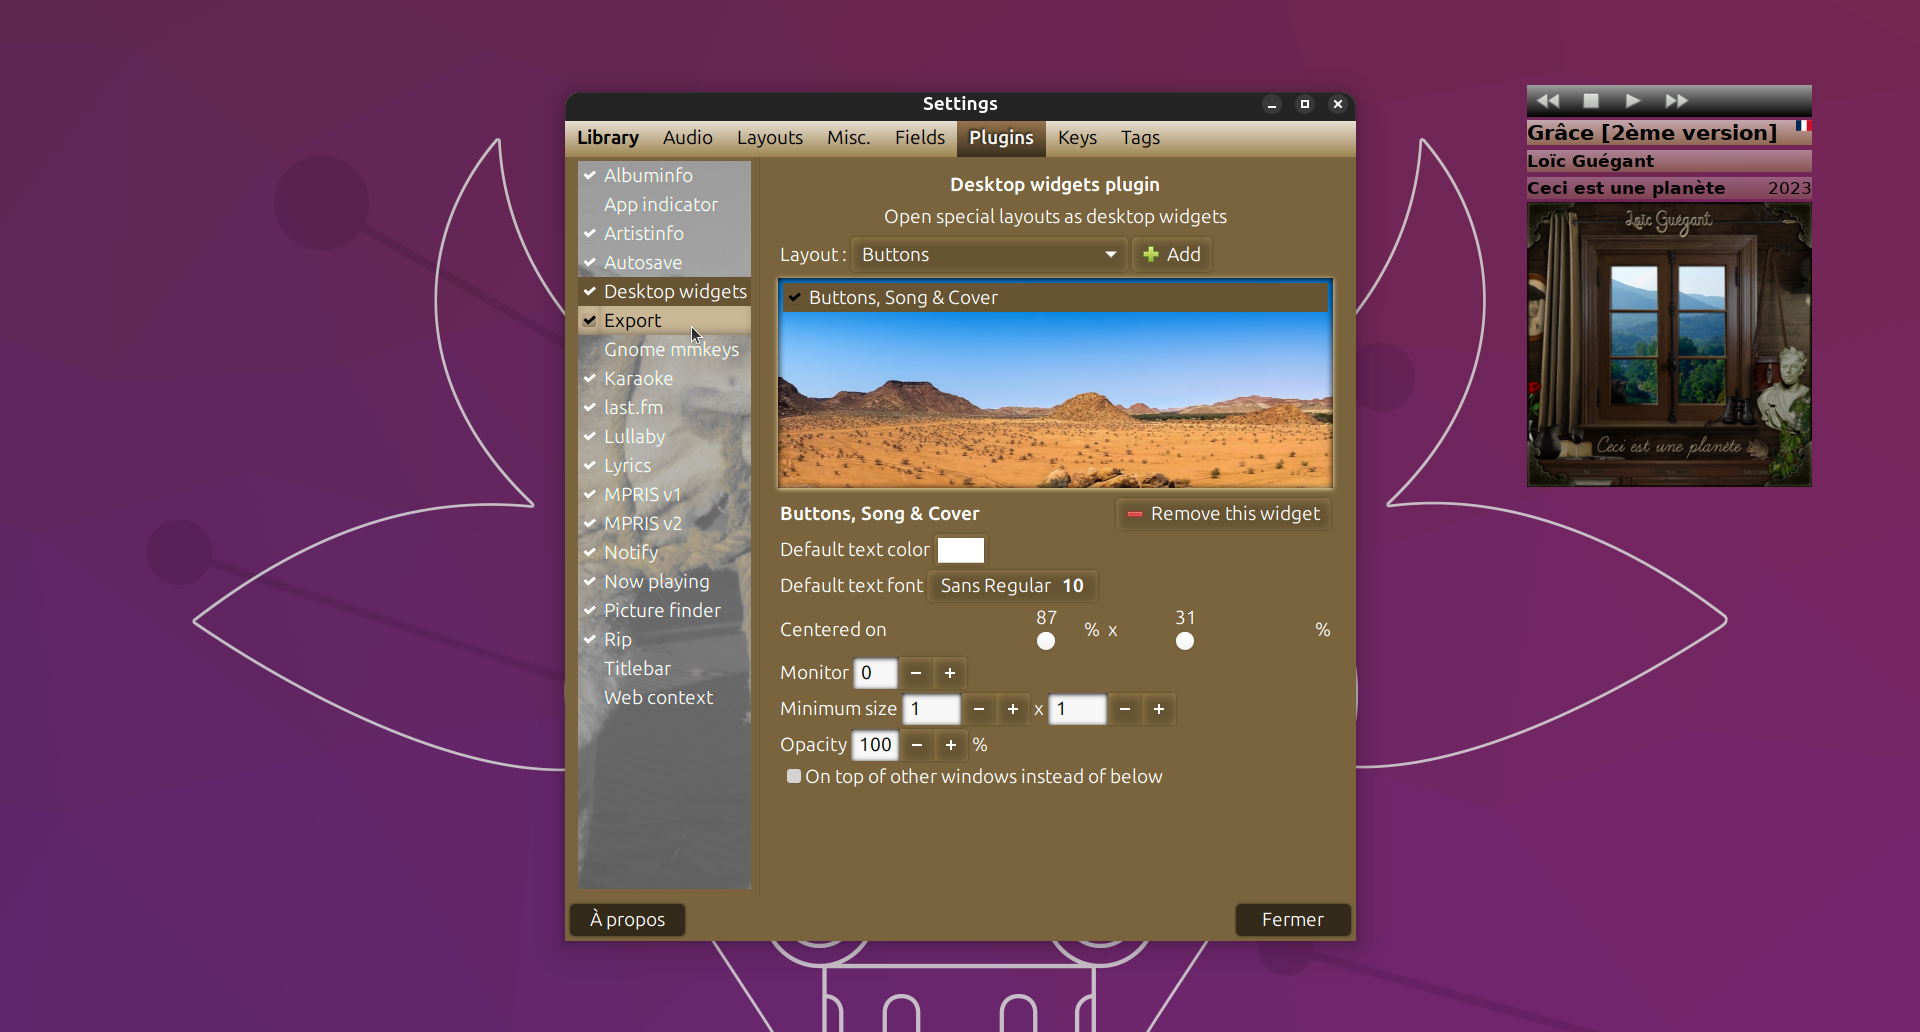Click the play button in desktop widget

point(1633,101)
